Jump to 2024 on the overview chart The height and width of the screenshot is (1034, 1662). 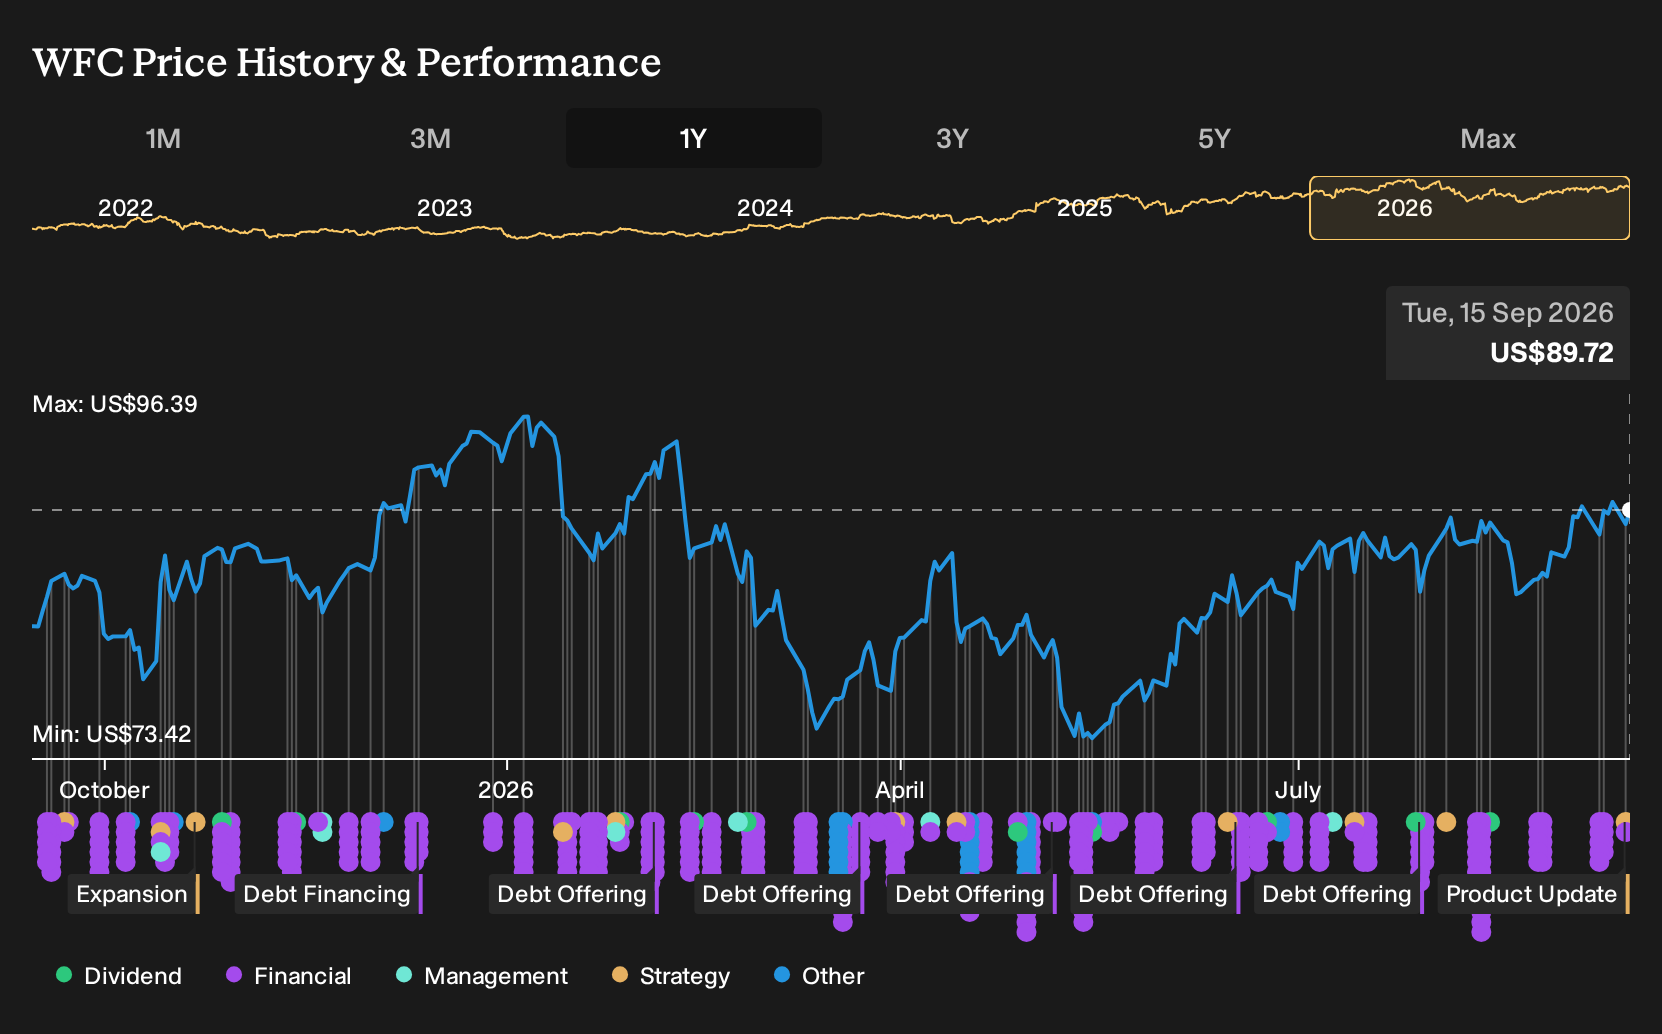point(765,208)
